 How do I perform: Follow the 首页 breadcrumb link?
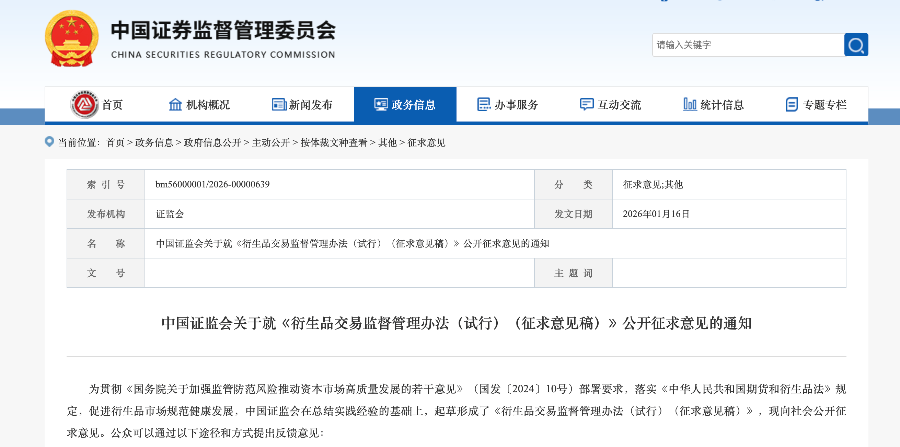click(115, 143)
